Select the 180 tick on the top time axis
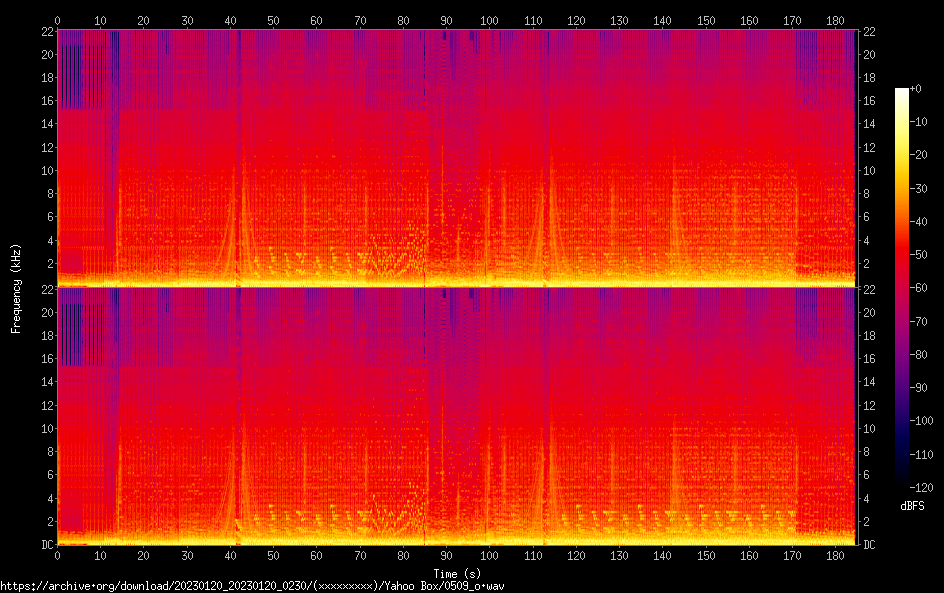 coord(834,20)
